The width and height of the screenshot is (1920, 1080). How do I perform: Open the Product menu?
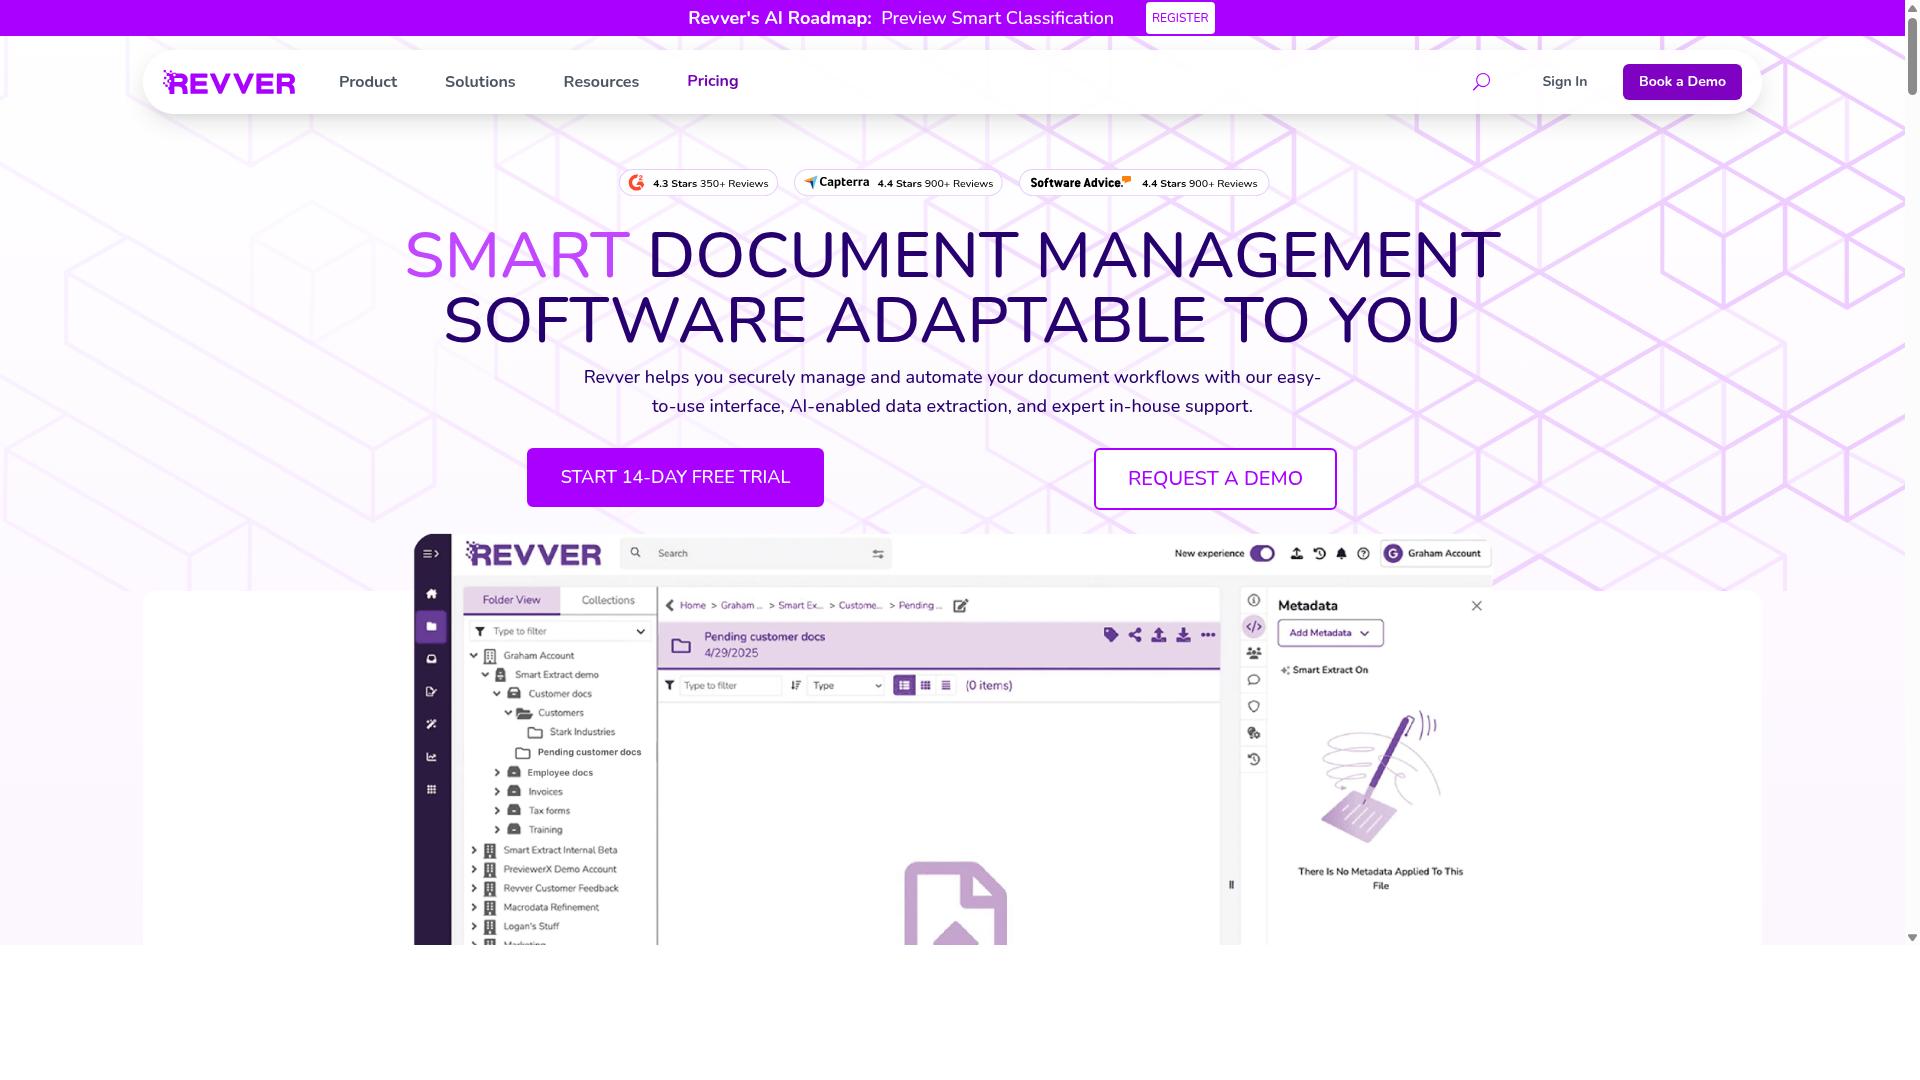pyautogui.click(x=368, y=82)
